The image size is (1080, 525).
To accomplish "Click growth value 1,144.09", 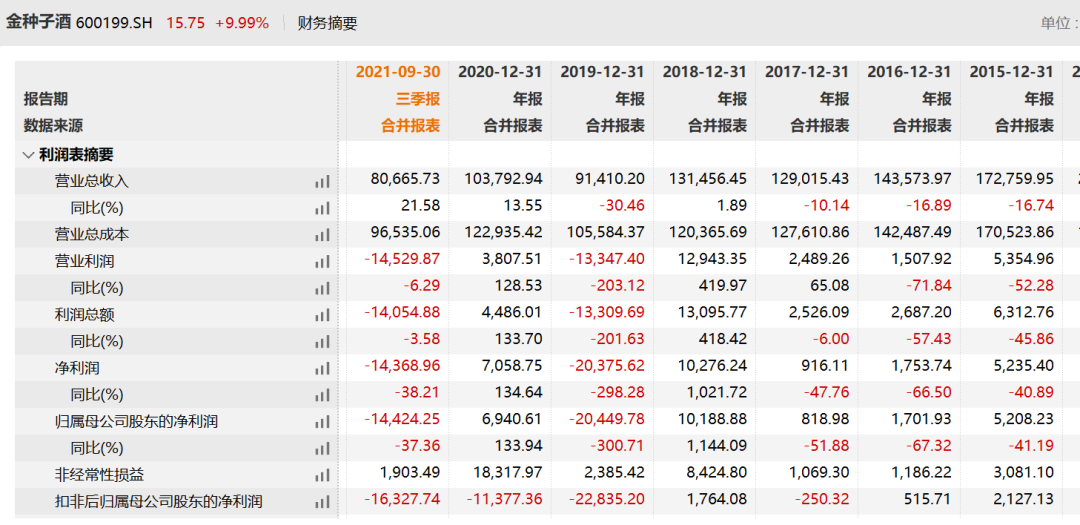I will pos(715,446).
